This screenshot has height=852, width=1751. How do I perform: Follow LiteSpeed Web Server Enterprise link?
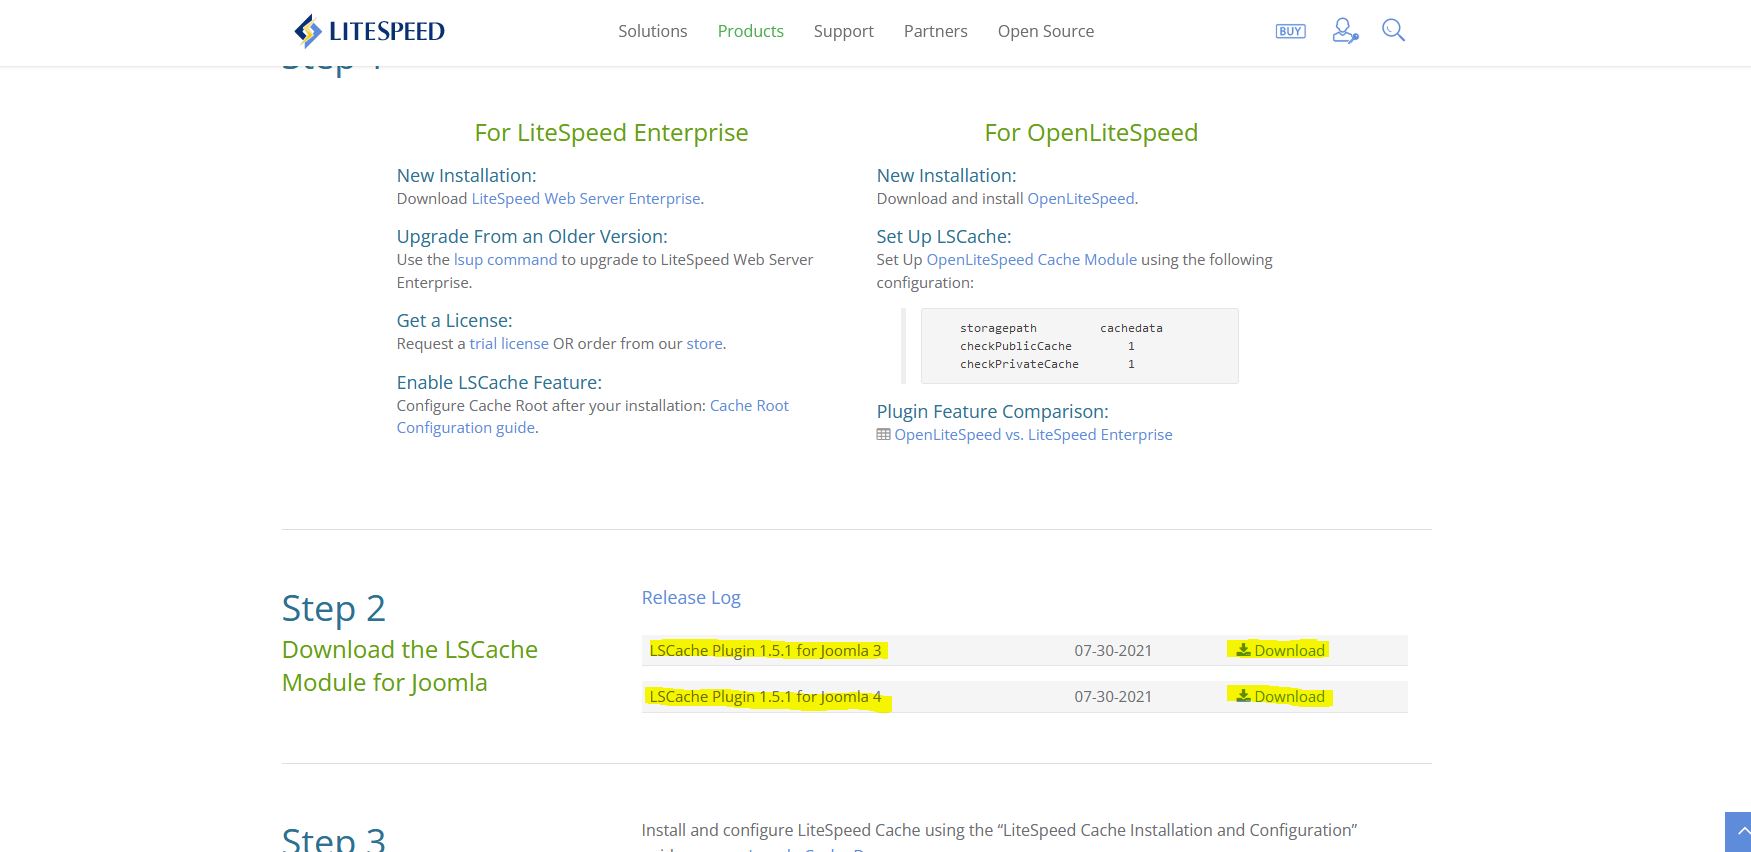[x=585, y=198]
